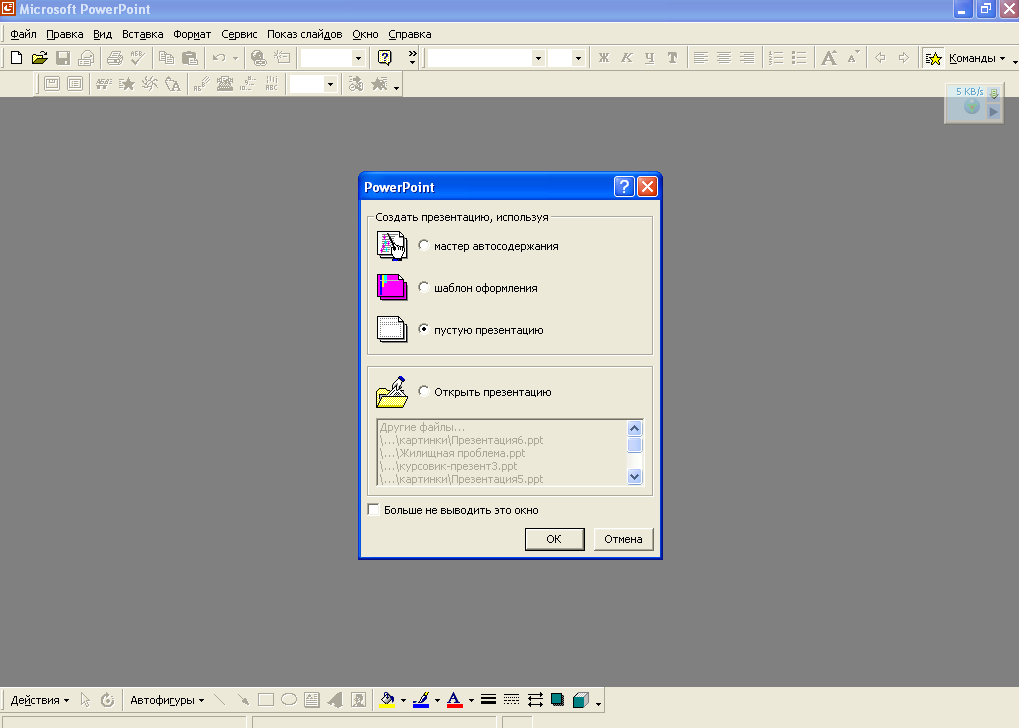Open the Справка menu
The image size is (1019, 728).
tap(409, 34)
